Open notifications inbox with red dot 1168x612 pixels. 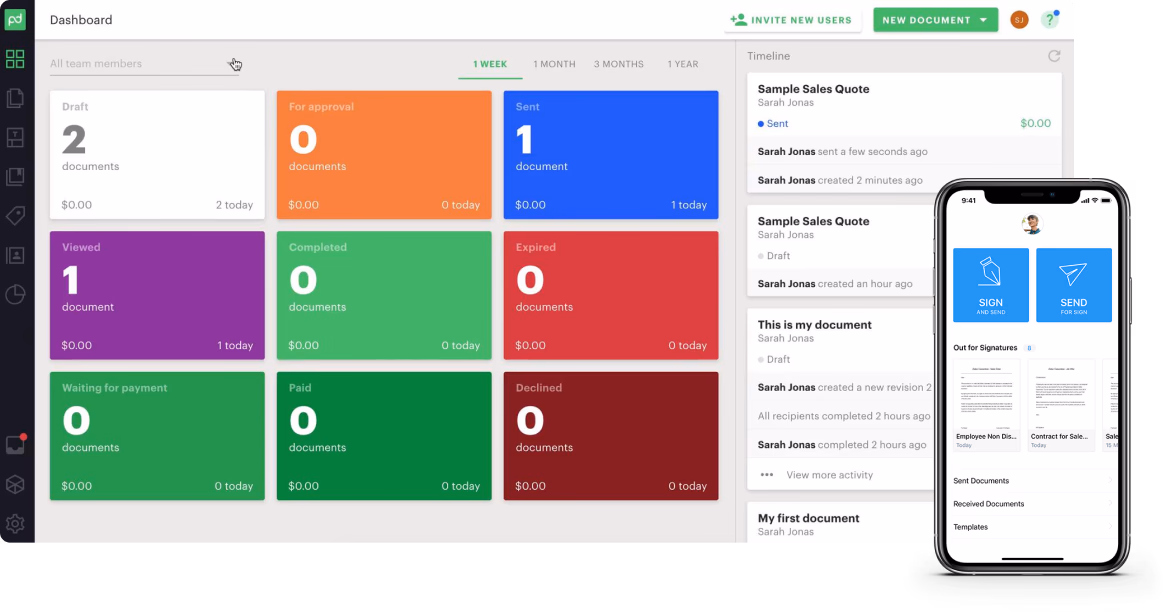pyautogui.click(x=15, y=445)
